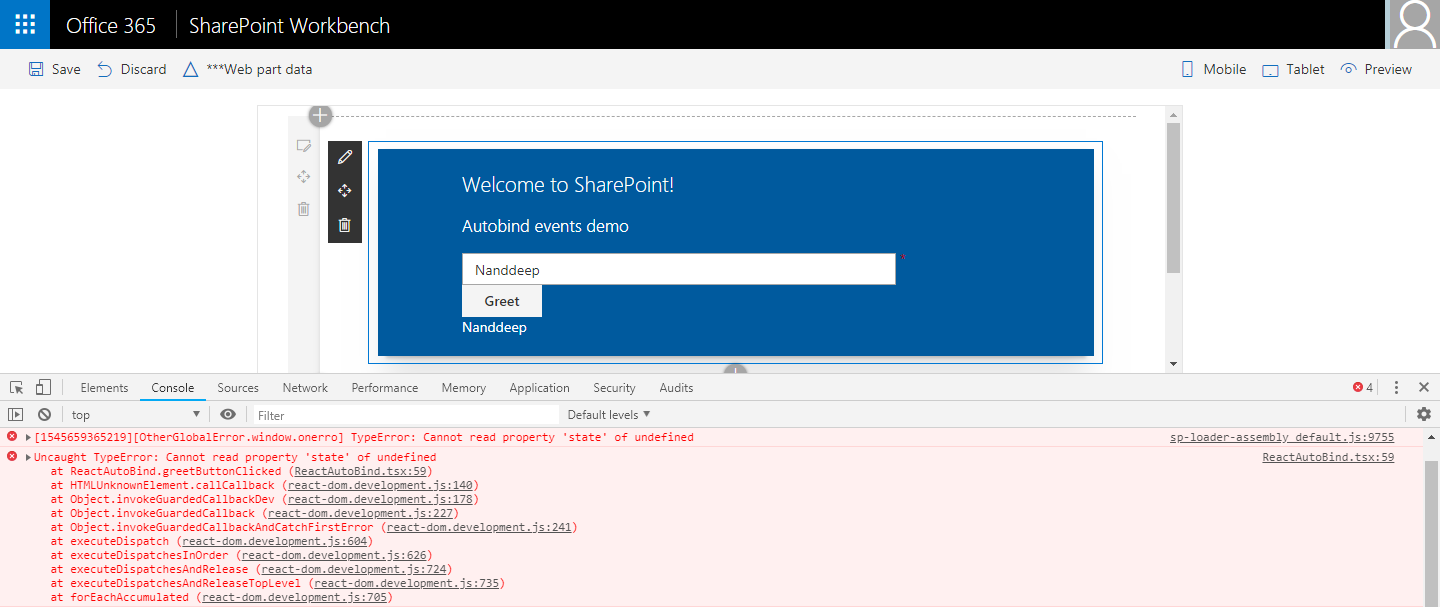Switch to the Network tab
Viewport: 1440px width, 607px height.
(x=305, y=388)
